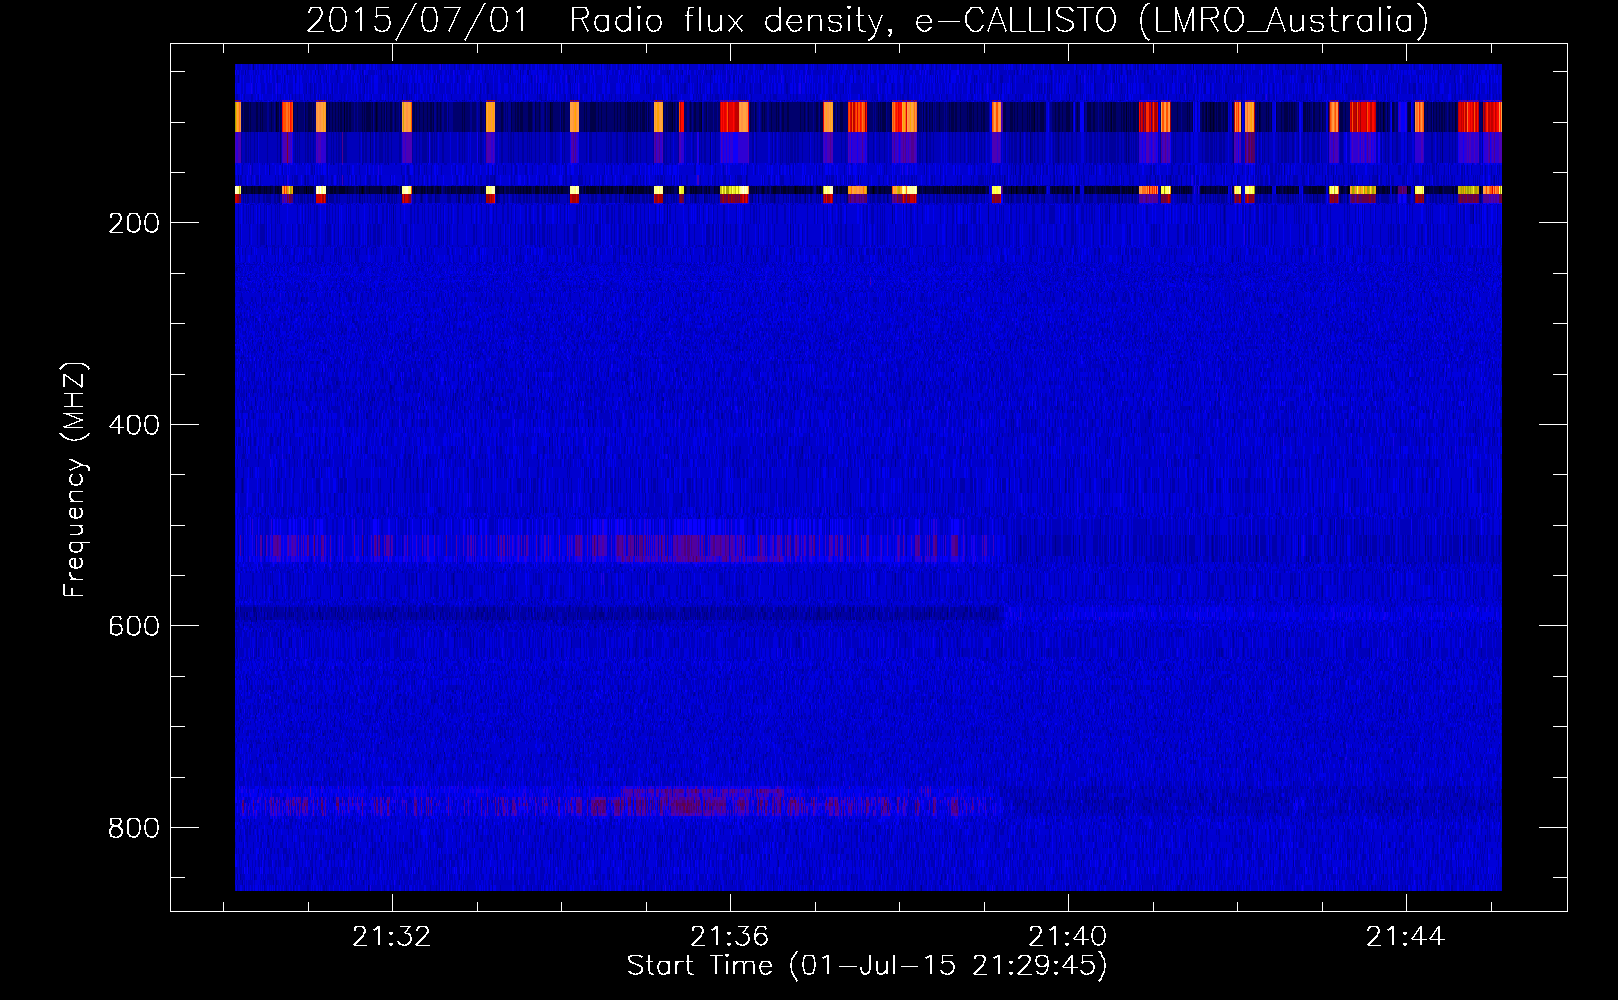Click the 21:40 time tick label
Screen dimensions: 1618x1000
tap(1068, 937)
